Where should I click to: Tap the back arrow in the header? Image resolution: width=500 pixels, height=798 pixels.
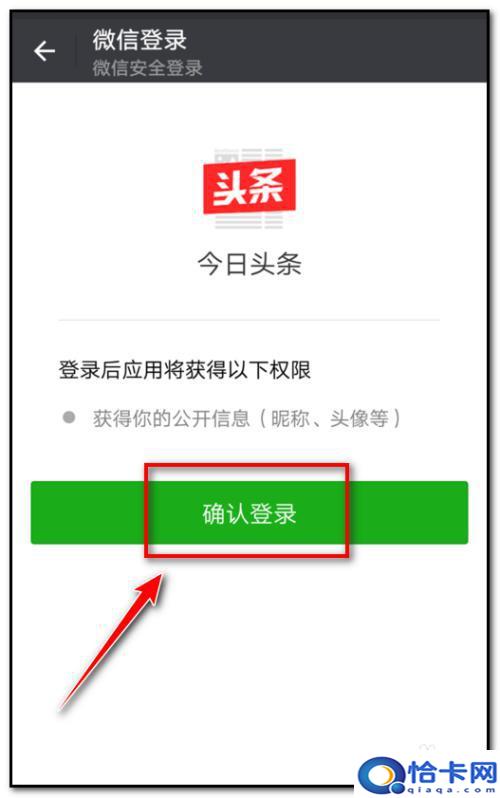click(x=44, y=51)
